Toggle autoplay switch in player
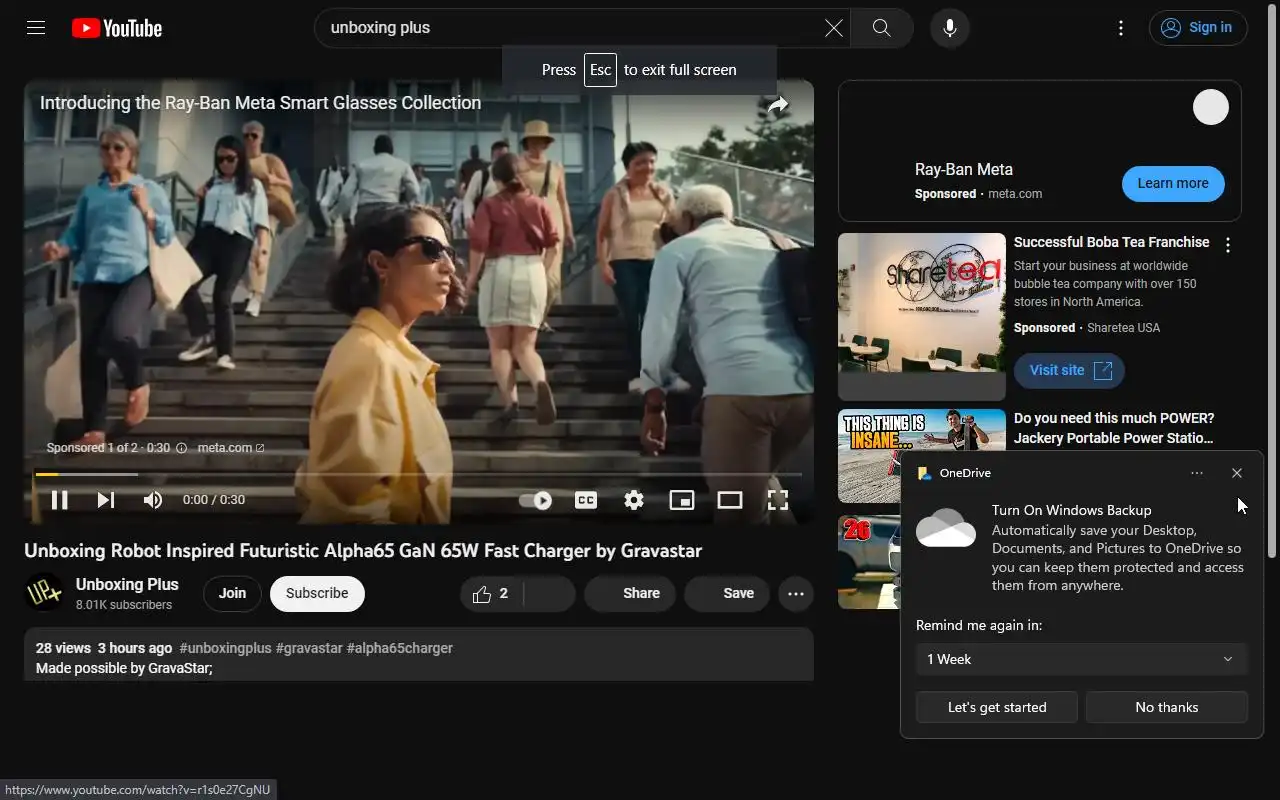The image size is (1280, 800). coord(536,500)
